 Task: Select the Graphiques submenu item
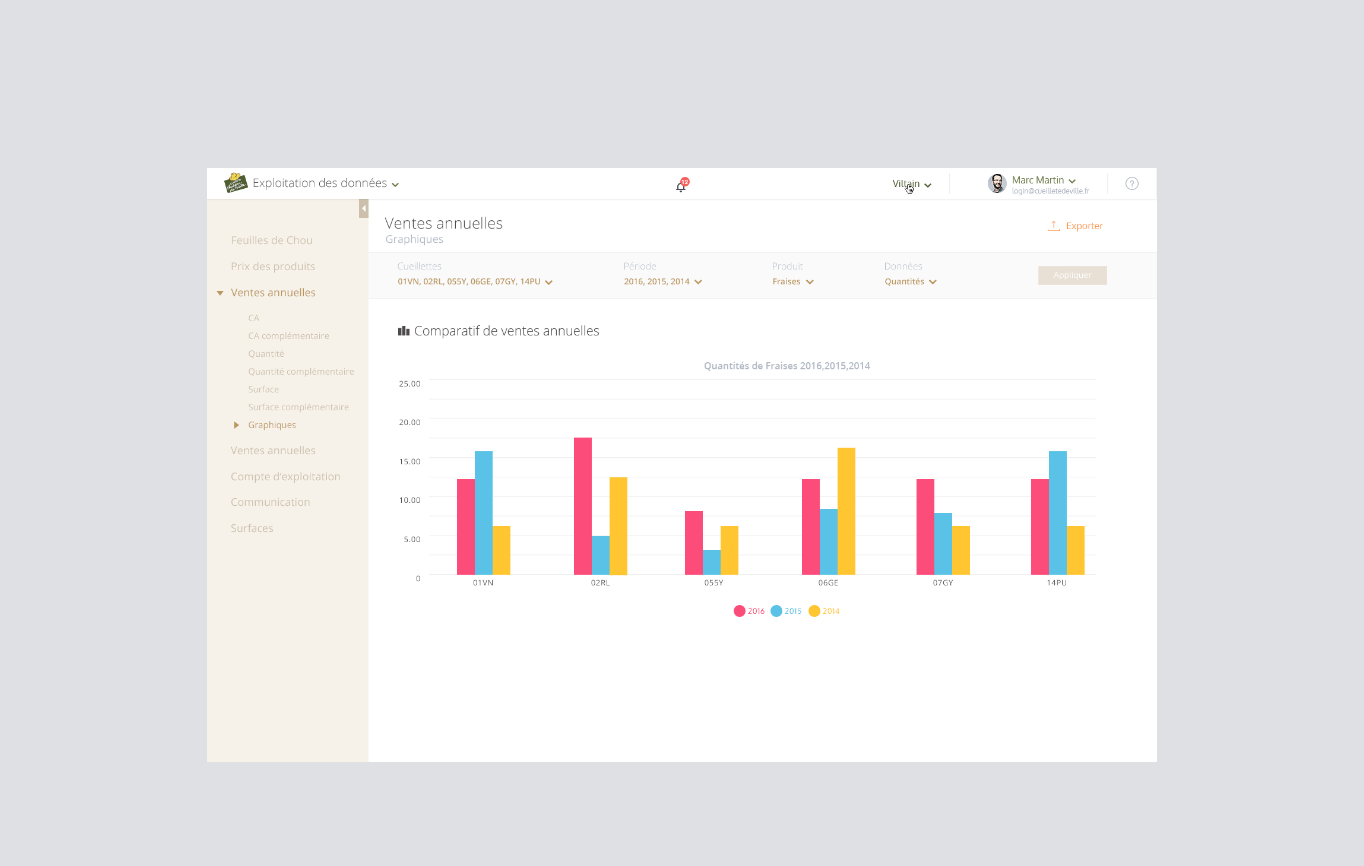[272, 425]
